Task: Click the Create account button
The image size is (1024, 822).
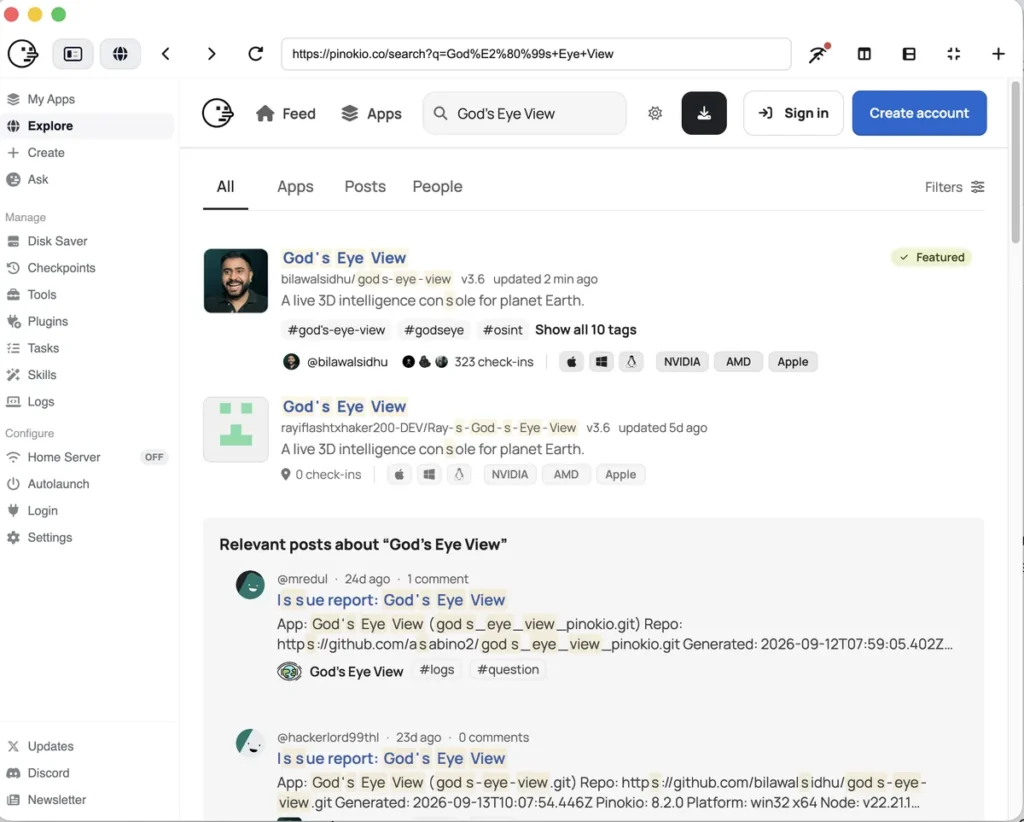Action: pos(919,113)
